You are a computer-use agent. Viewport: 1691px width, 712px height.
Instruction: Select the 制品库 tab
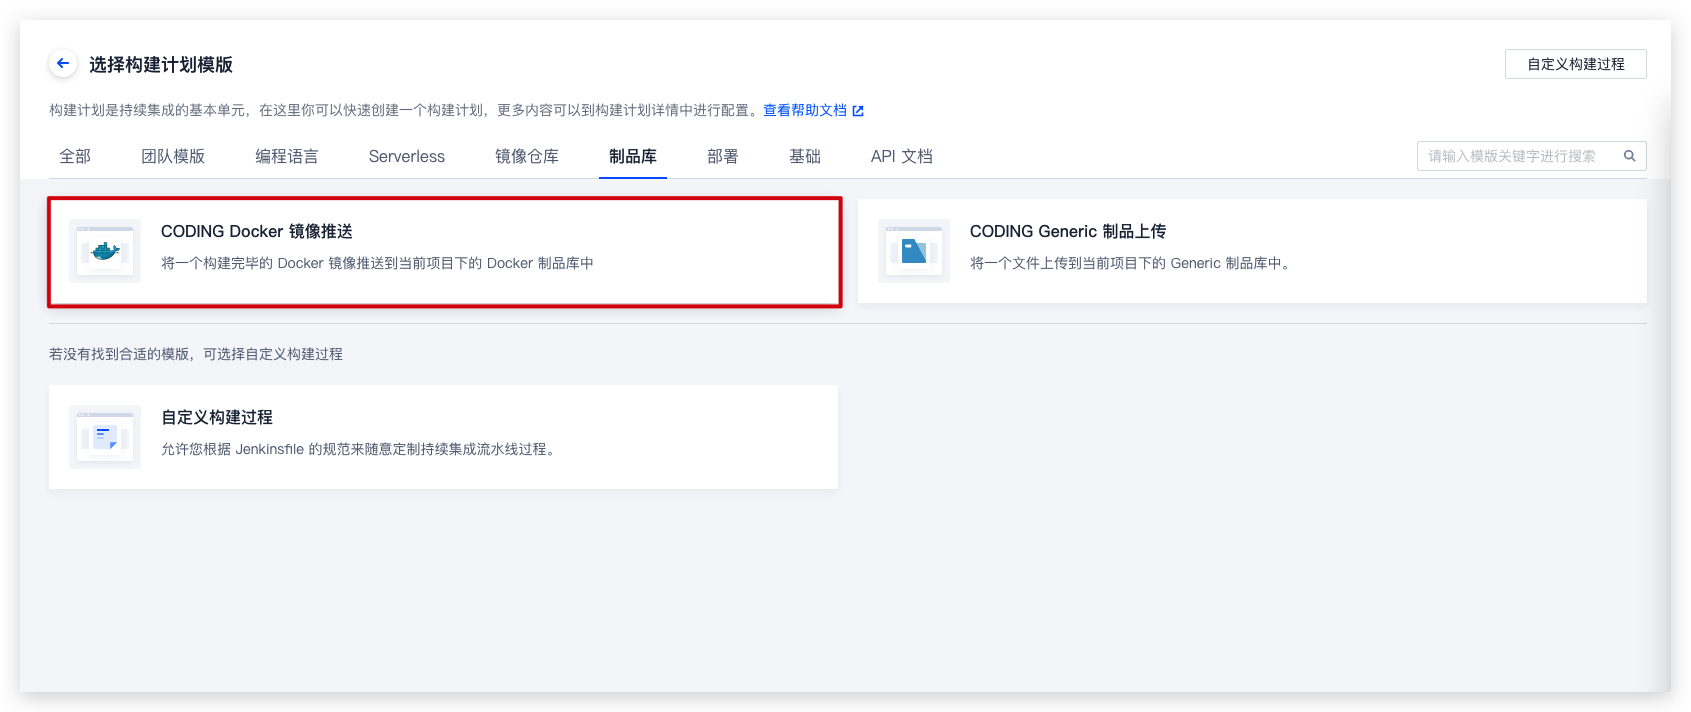pyautogui.click(x=633, y=156)
